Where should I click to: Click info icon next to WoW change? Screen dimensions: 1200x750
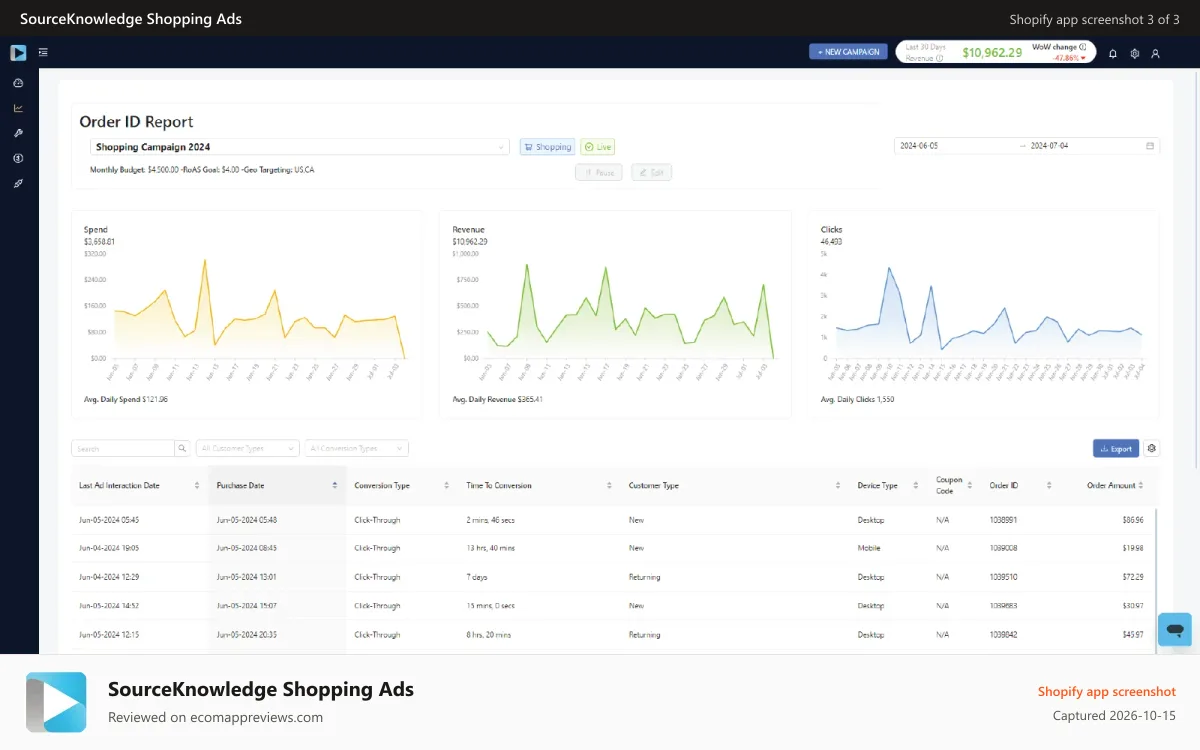pyautogui.click(x=1083, y=47)
